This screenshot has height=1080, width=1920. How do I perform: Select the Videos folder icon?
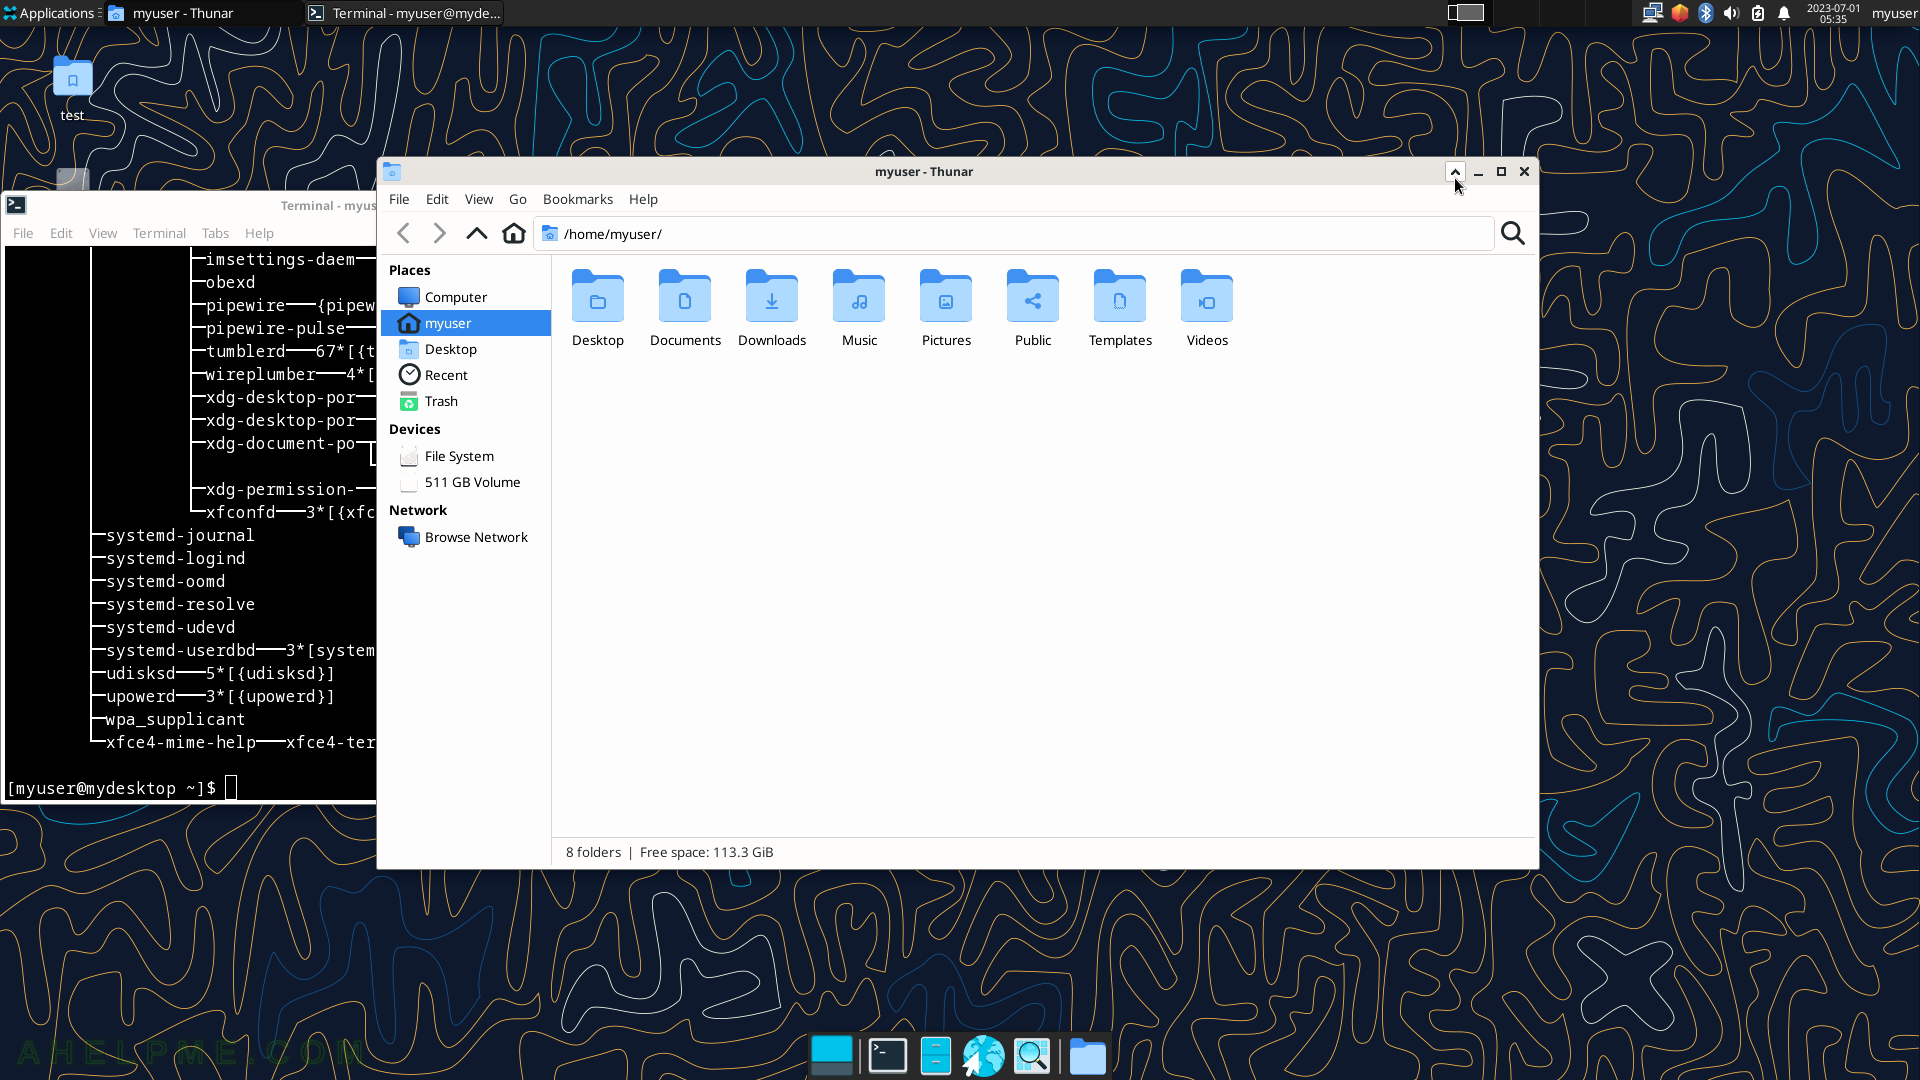[x=1207, y=309]
